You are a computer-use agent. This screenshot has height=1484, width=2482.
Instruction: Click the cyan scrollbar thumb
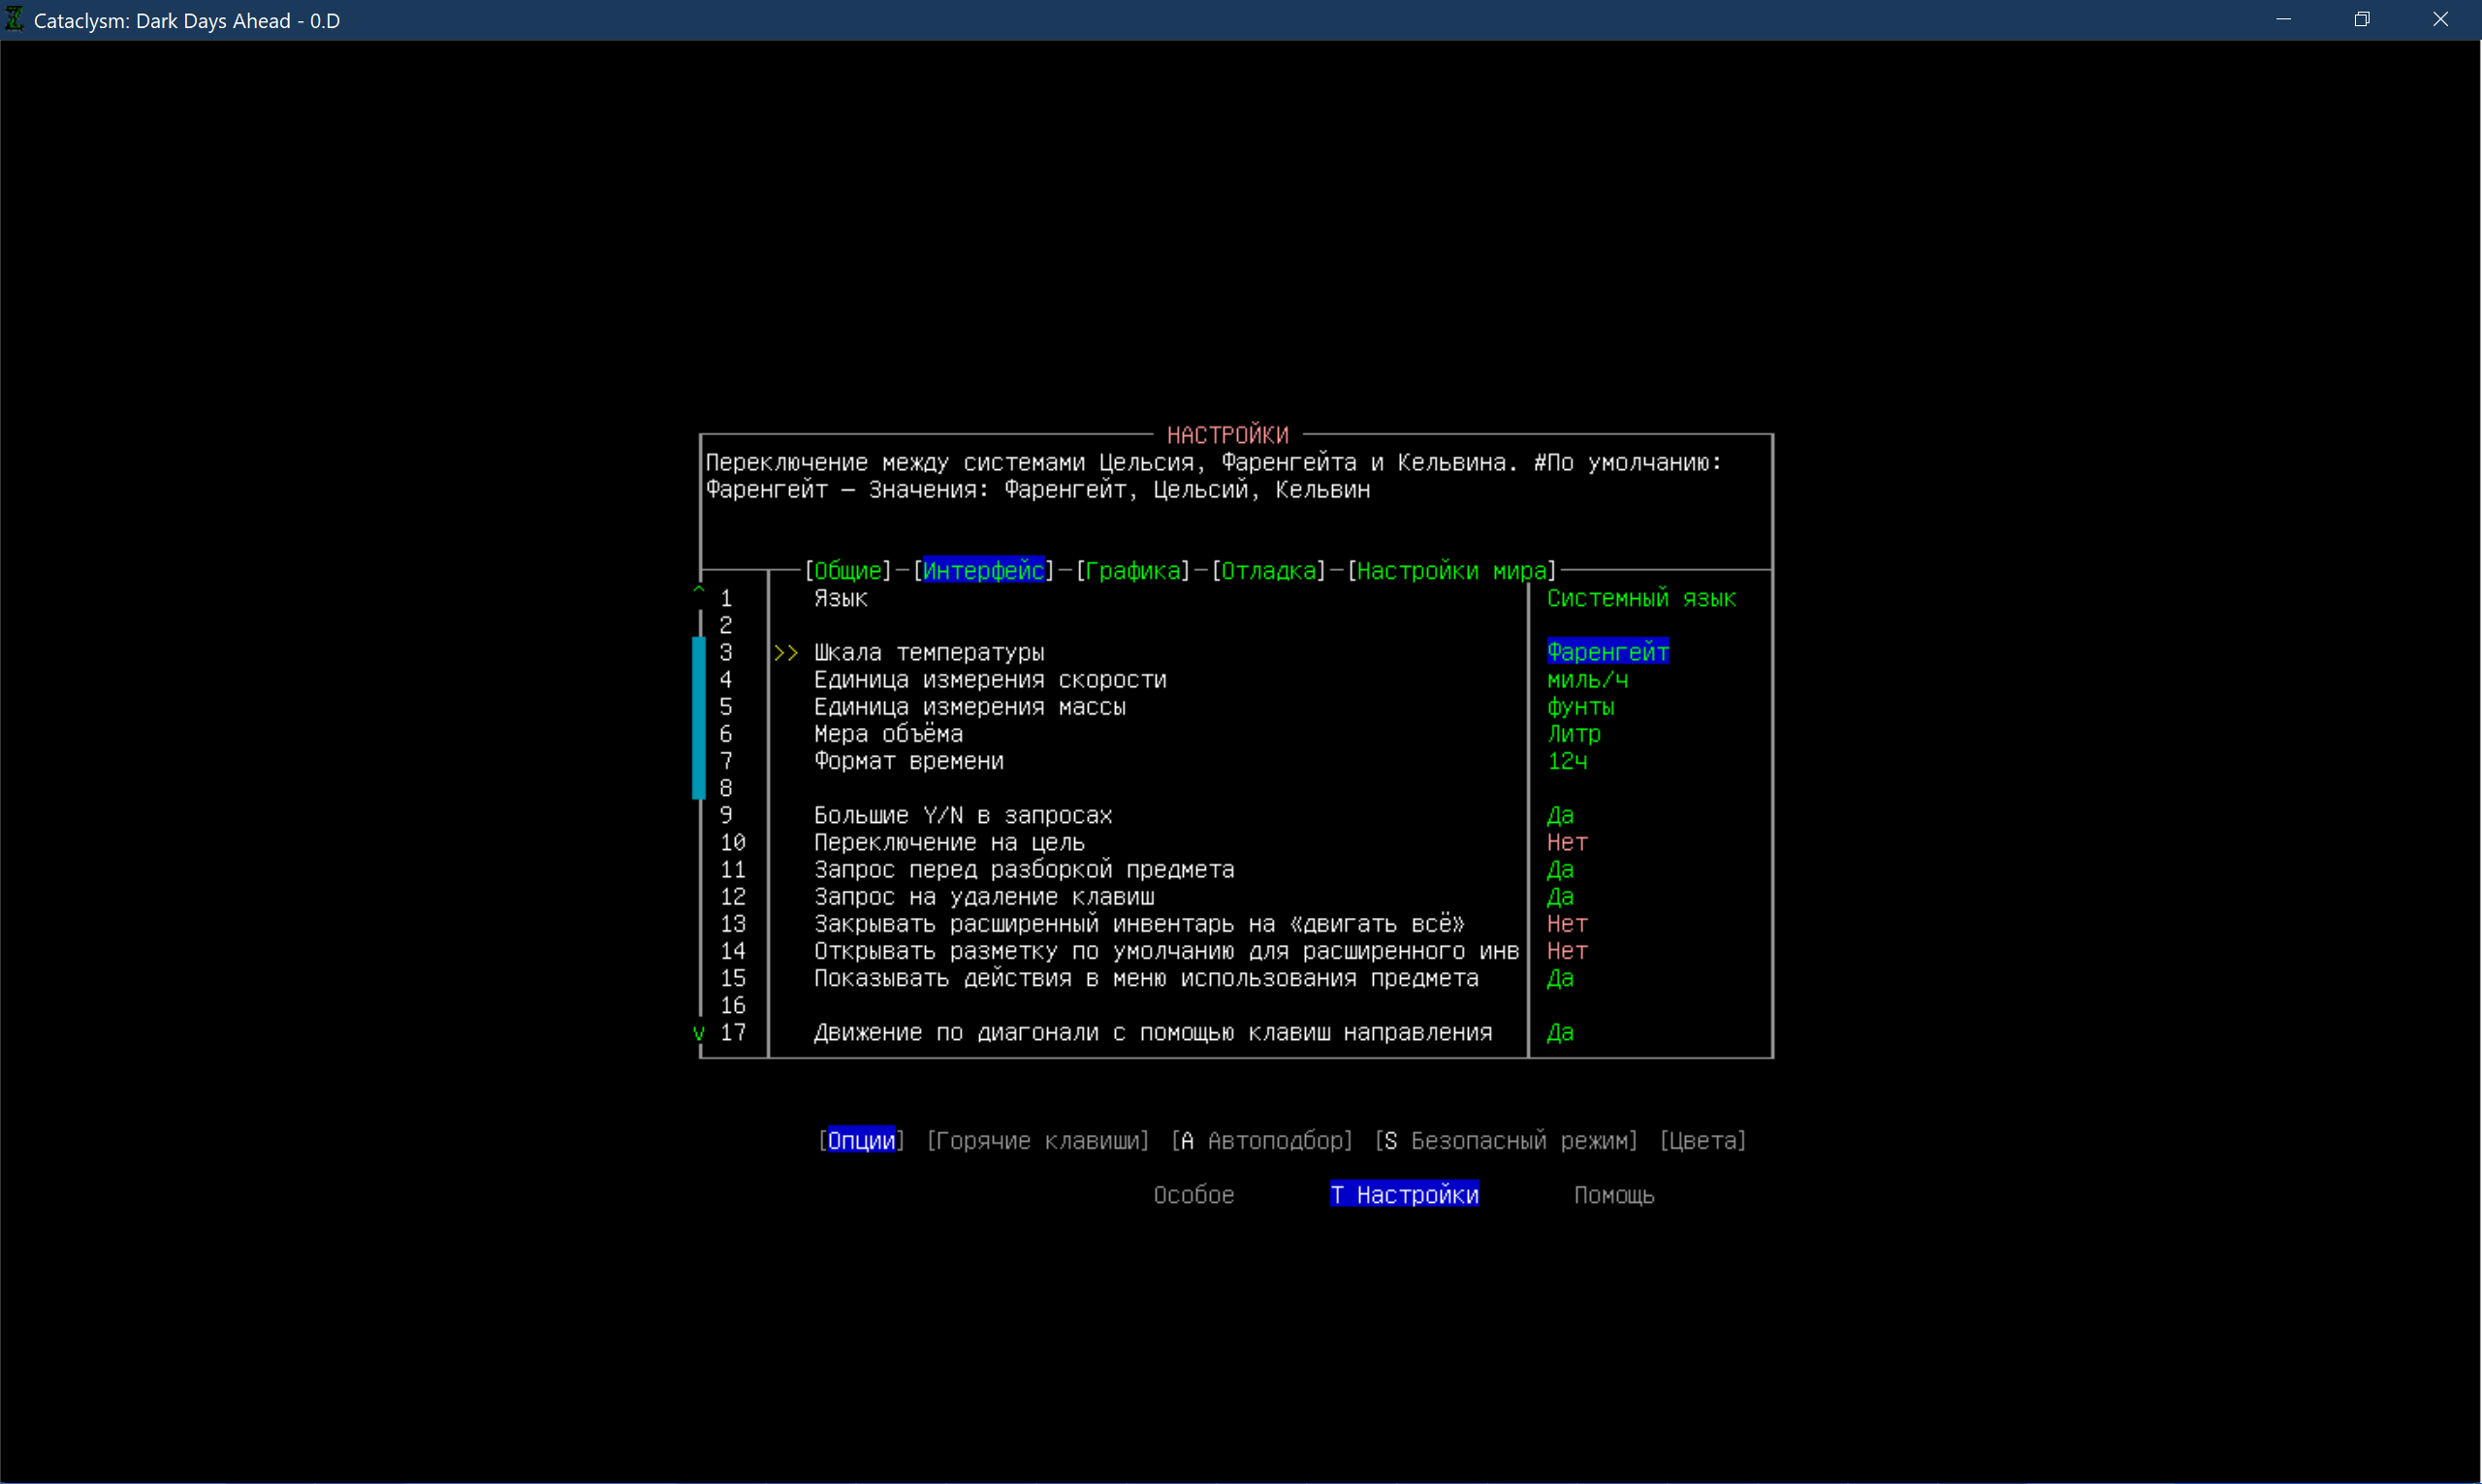699,718
